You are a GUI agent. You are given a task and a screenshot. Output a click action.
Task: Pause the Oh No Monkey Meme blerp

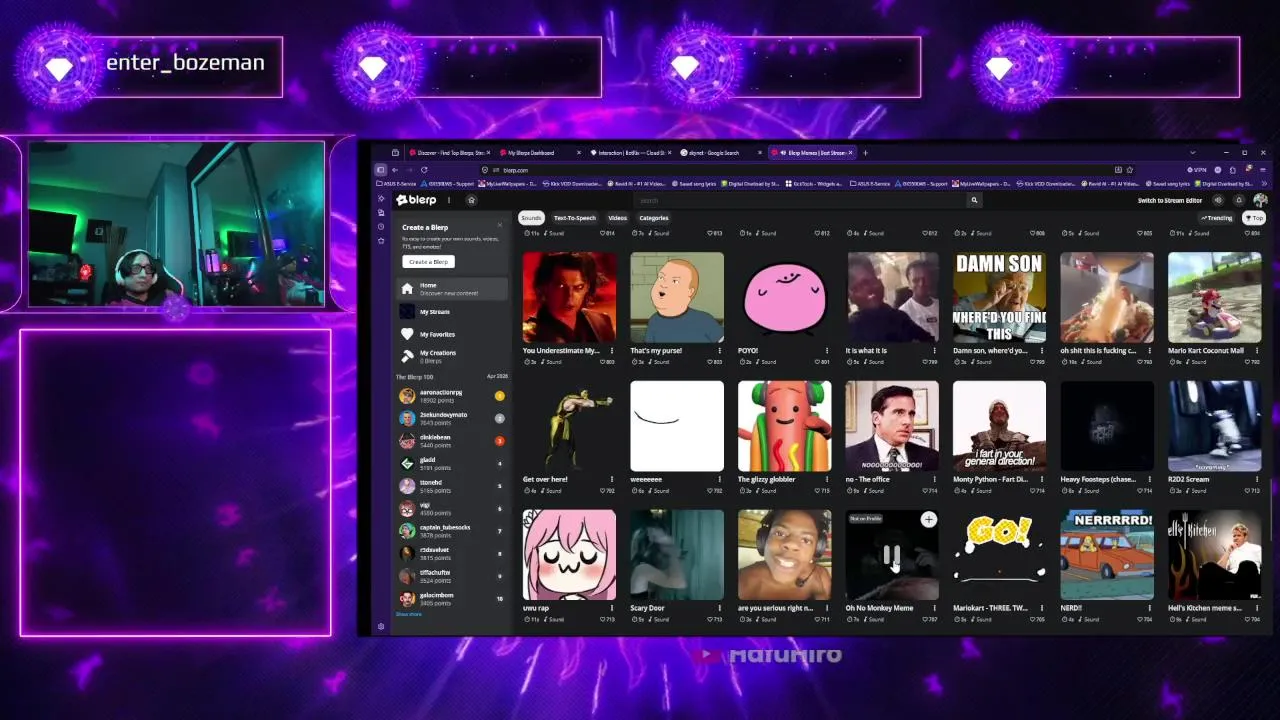pyautogui.click(x=892, y=556)
